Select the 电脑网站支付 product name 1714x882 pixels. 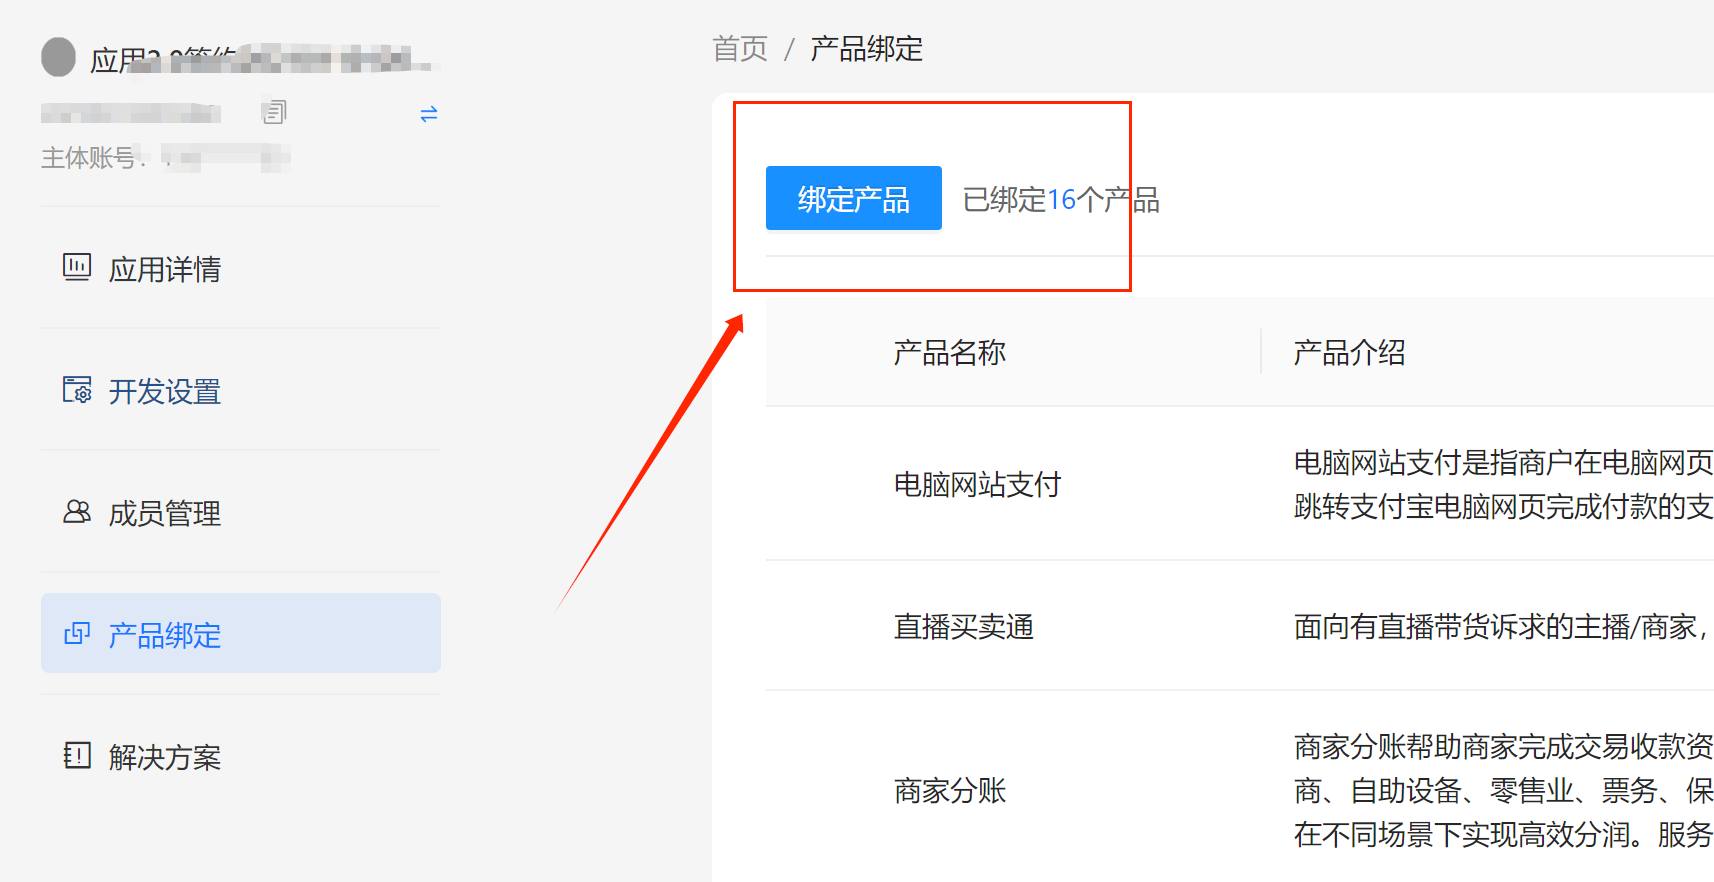click(x=977, y=484)
